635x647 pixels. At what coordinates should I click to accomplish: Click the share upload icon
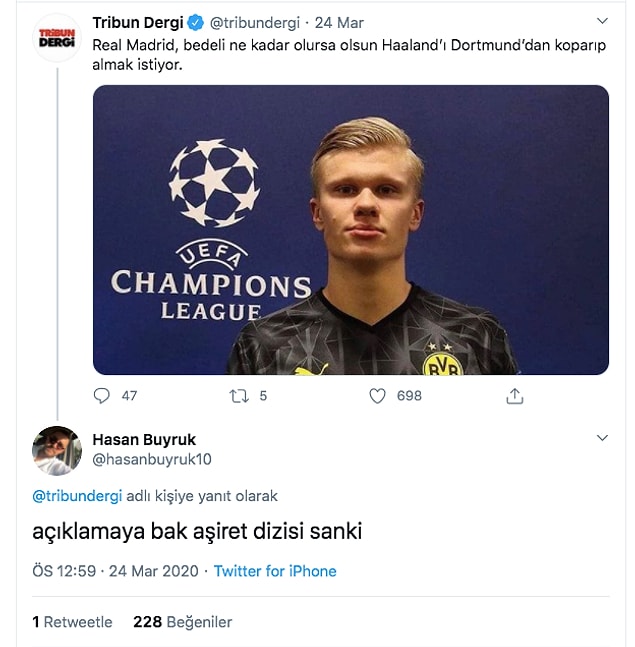coord(515,396)
